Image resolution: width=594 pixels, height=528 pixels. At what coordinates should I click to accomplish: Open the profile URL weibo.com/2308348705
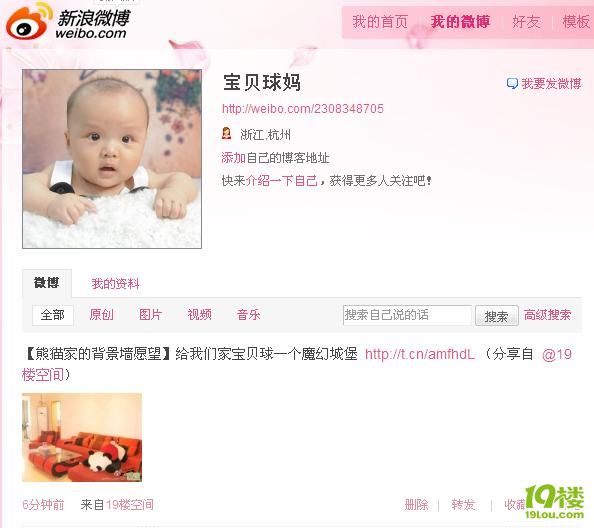tap(303, 109)
